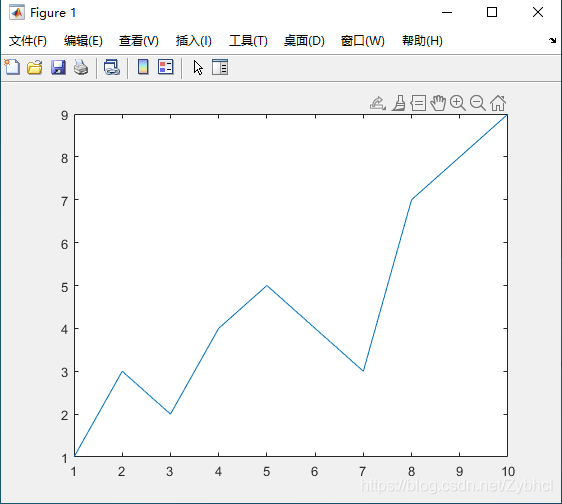Open the 文件(F) menu

click(28, 41)
